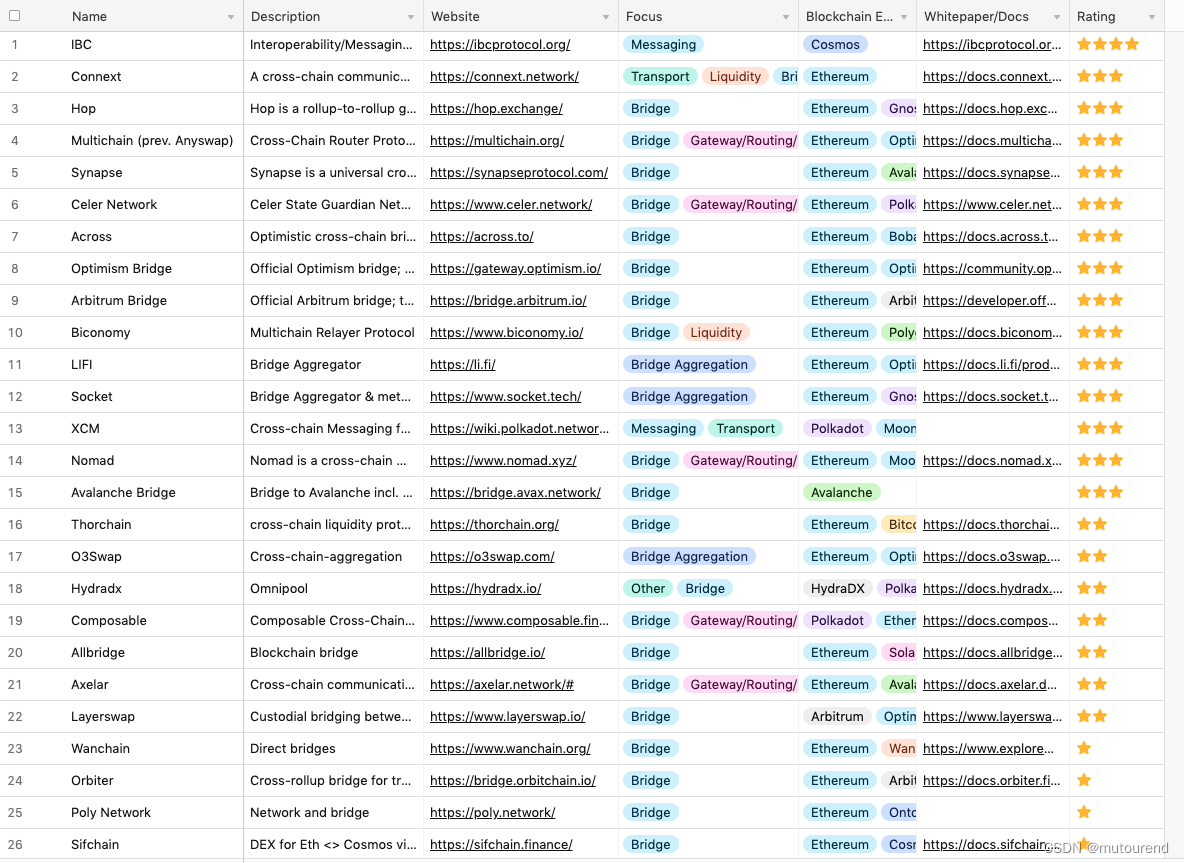Select the name cell 'Sifchain'
1184x863 pixels.
tap(95, 845)
